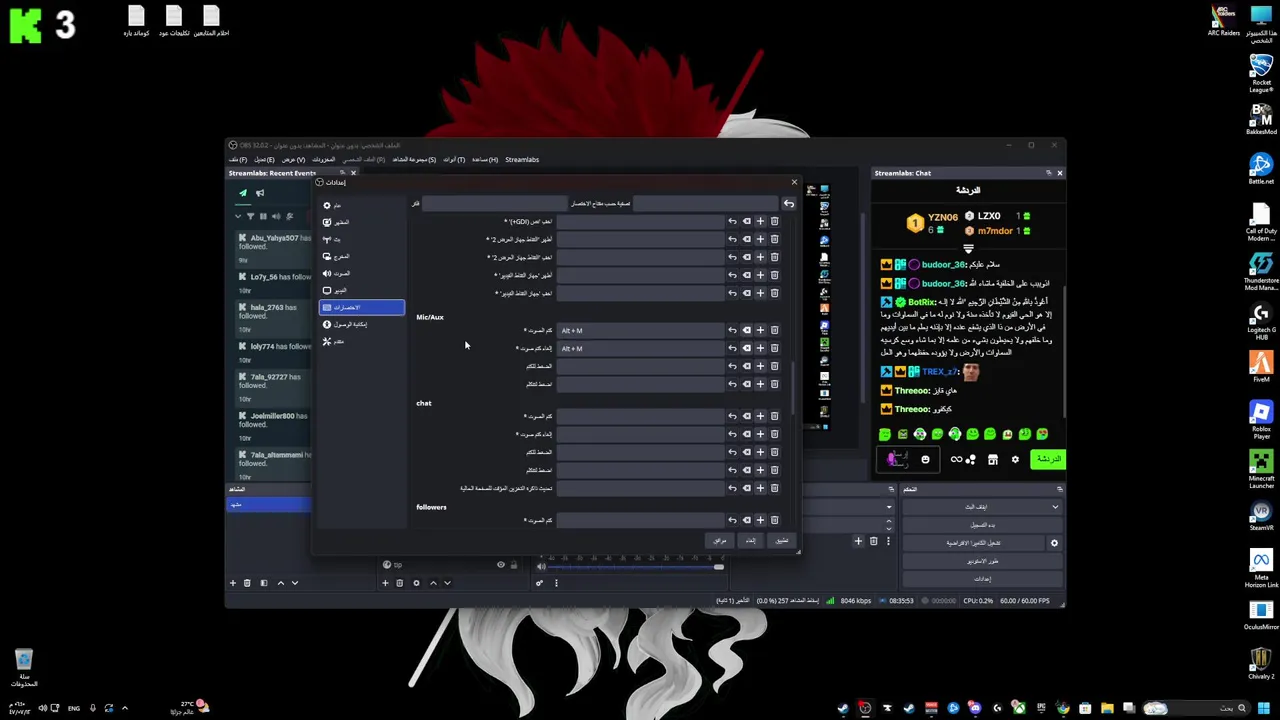Mute audio mixer speaker icon

pyautogui.click(x=541, y=567)
